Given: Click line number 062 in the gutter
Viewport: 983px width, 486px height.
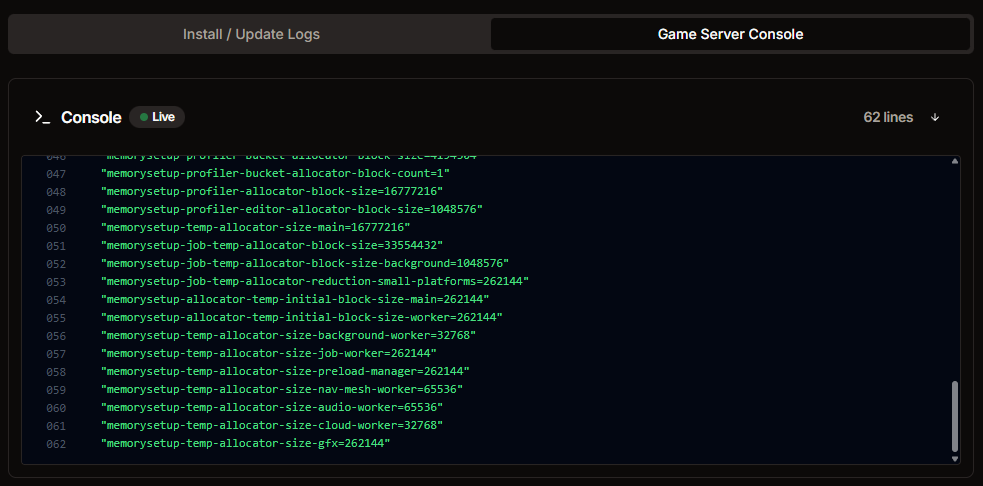Looking at the screenshot, I should point(56,444).
